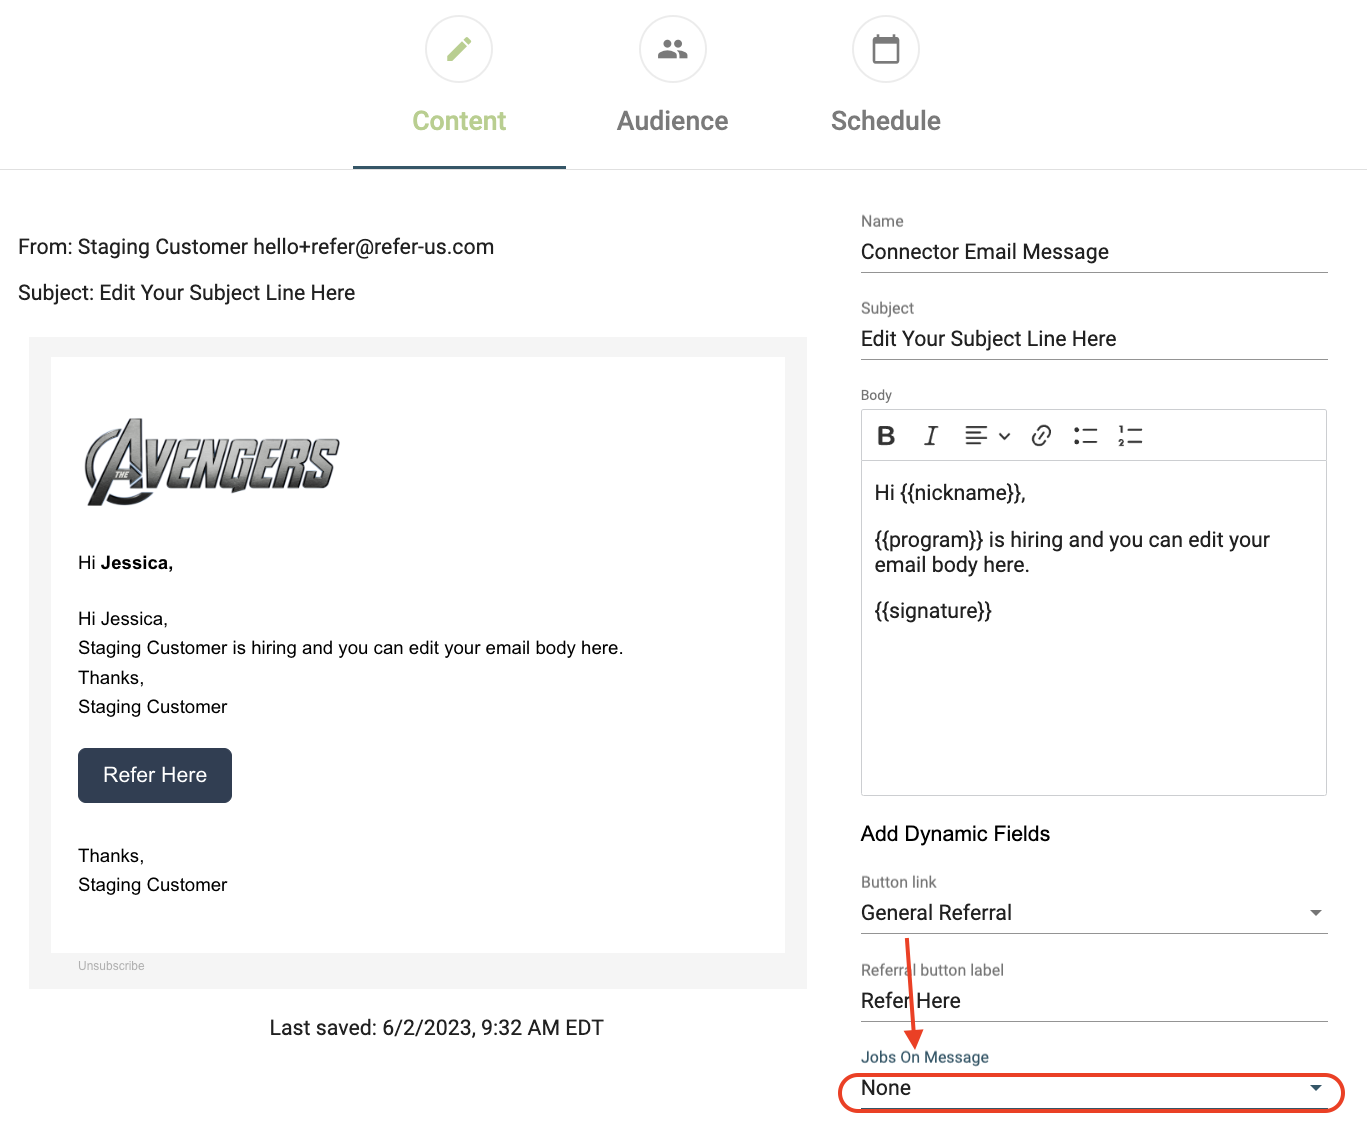The width and height of the screenshot is (1367, 1128).
Task: Click the From sender address line
Action: coord(256,247)
